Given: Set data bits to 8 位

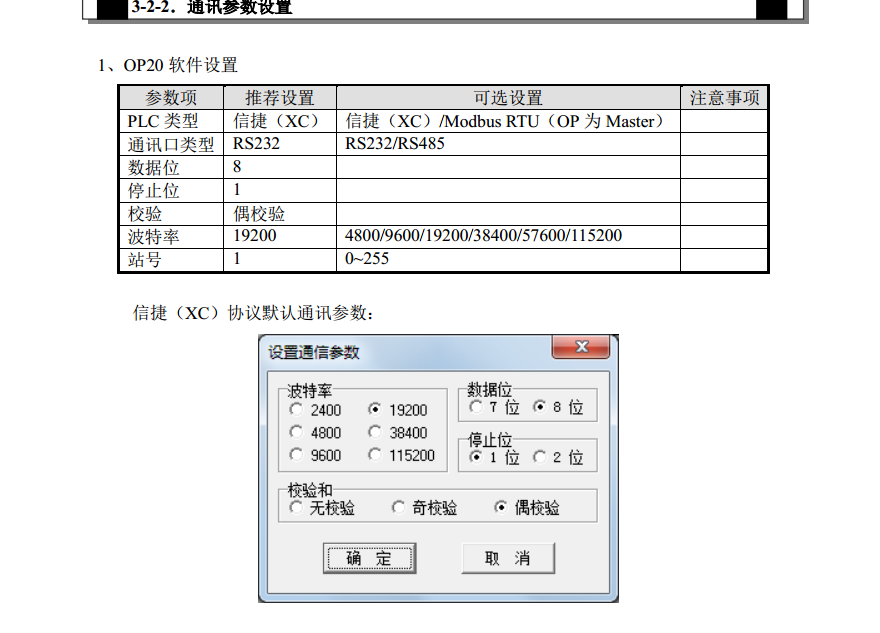Looking at the screenshot, I should (x=540, y=408).
